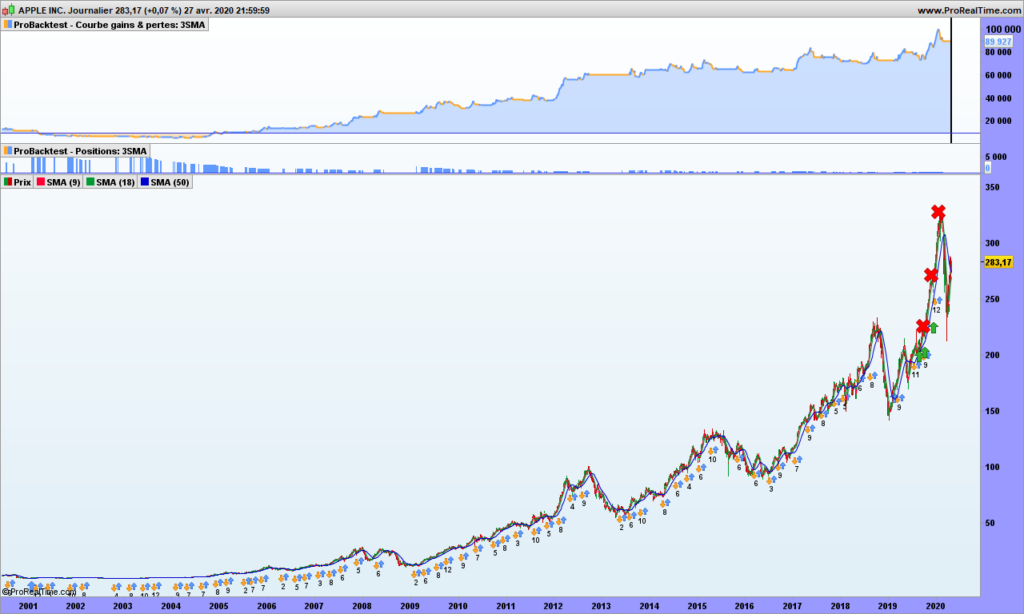Click the 2018 year label on the time axis

(x=840, y=606)
